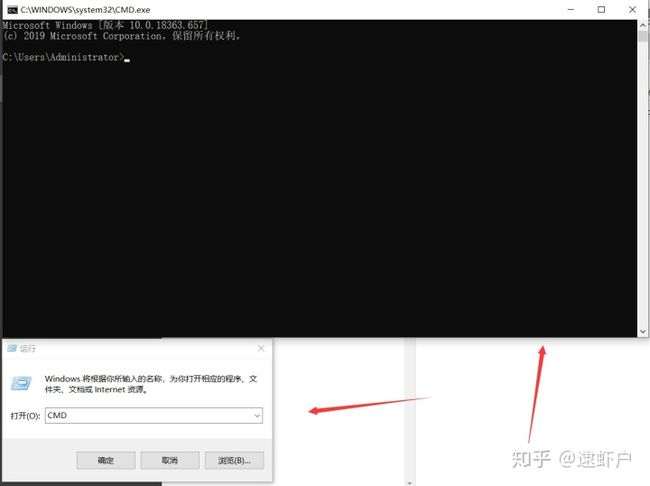Screen dimensions: 650x486
Task: Click the background page scrollbar down arrow
Action: (x=410, y=483)
